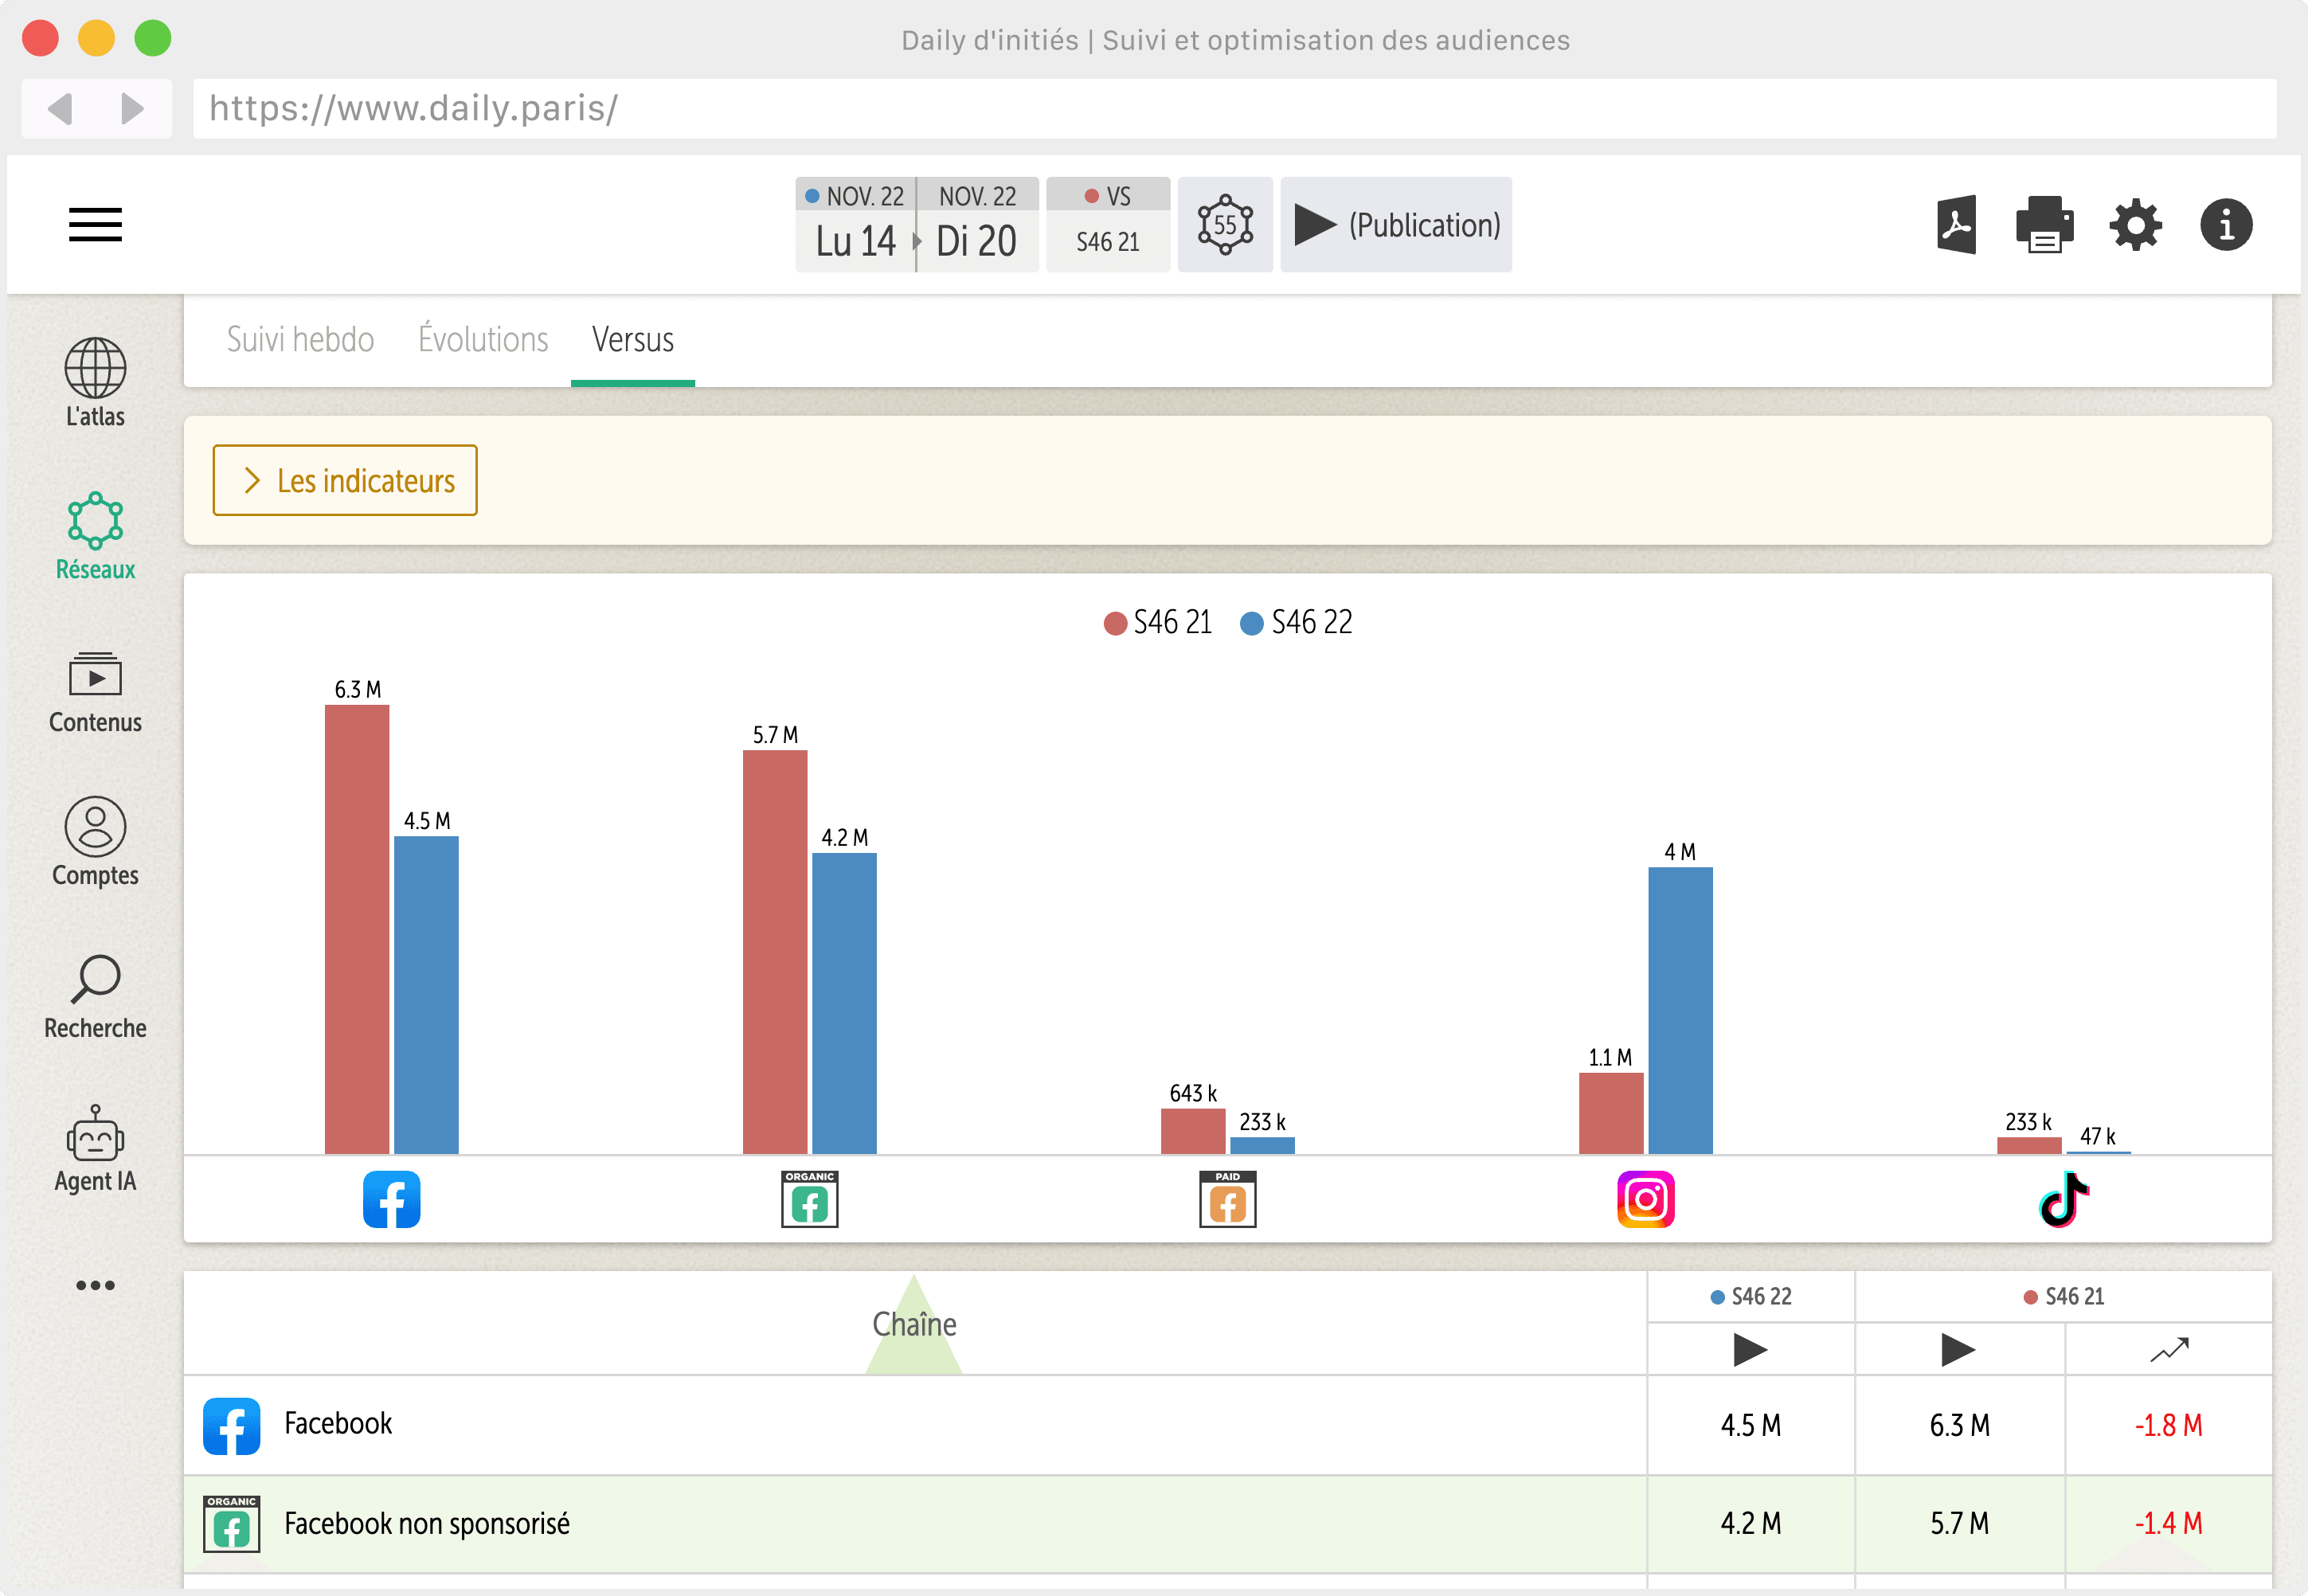Go back in browser
Screen dimensions: 2308x1596
(60, 108)
